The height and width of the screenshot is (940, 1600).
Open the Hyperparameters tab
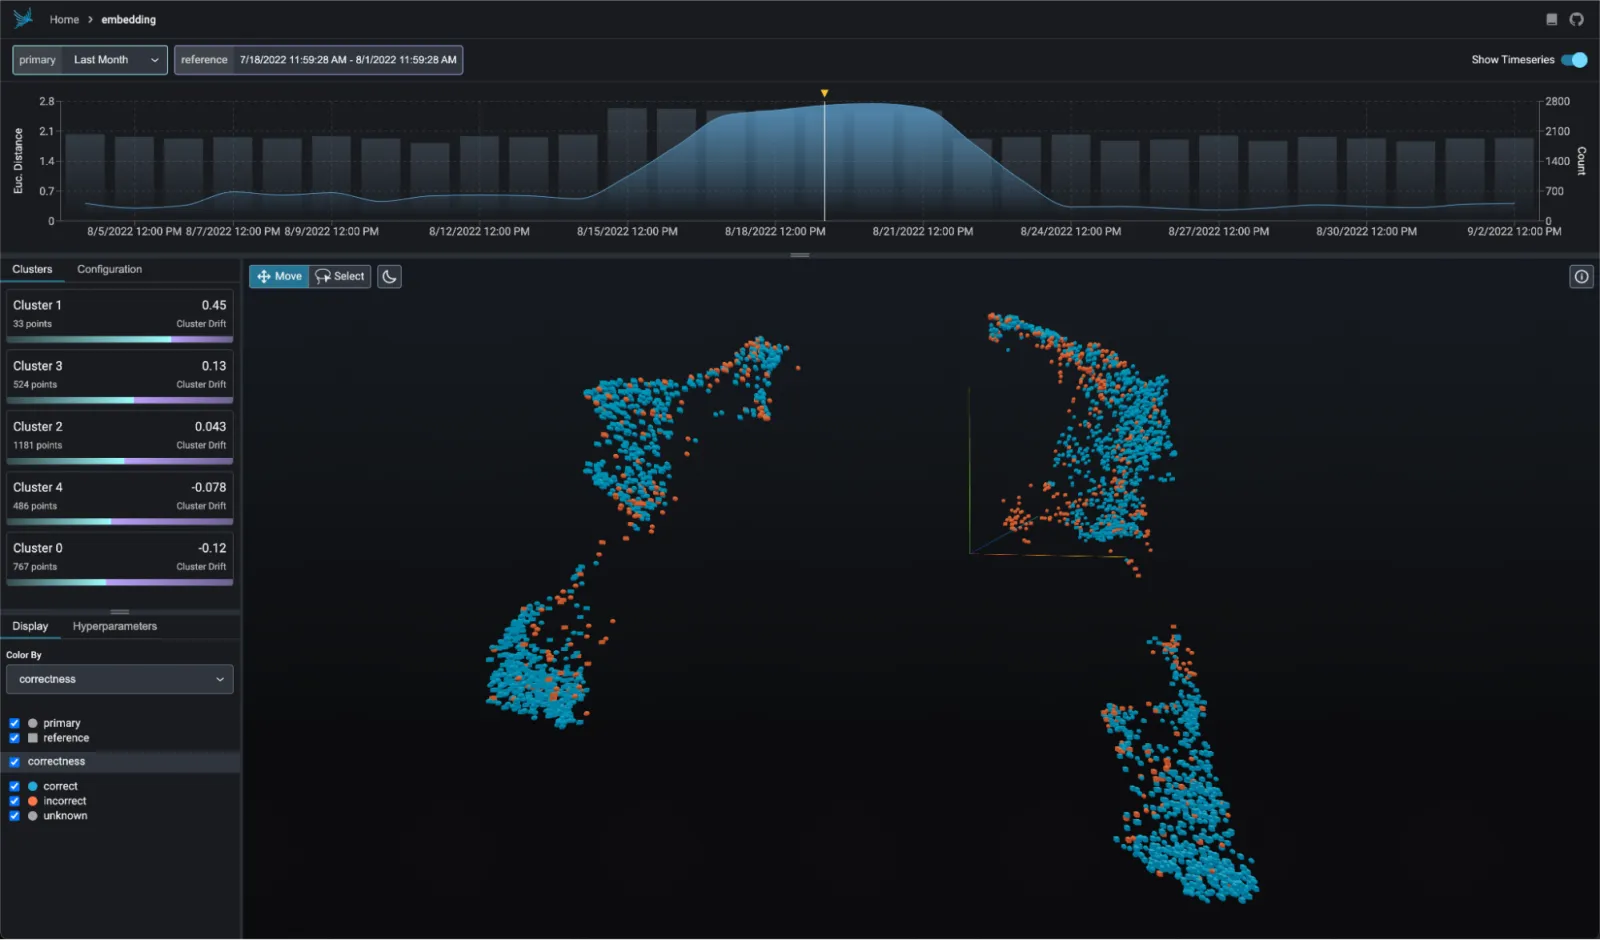[113, 626]
